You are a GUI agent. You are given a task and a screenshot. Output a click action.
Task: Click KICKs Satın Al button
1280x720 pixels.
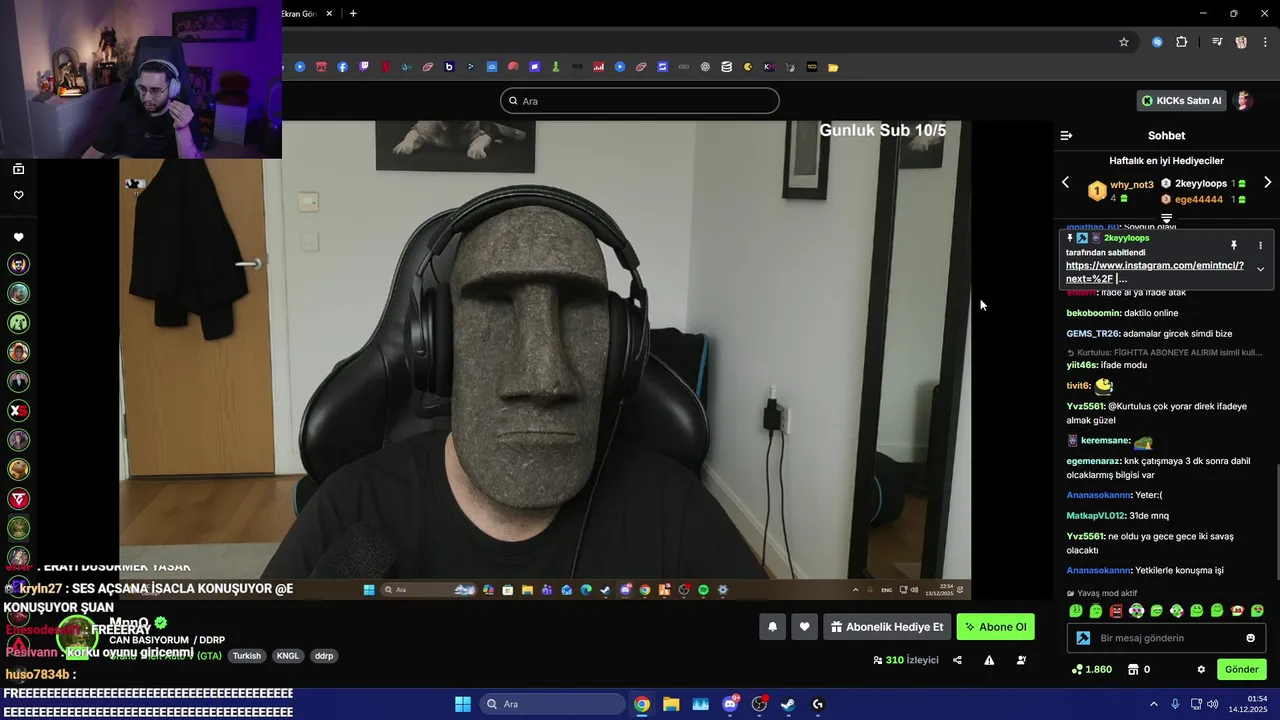tap(1182, 101)
